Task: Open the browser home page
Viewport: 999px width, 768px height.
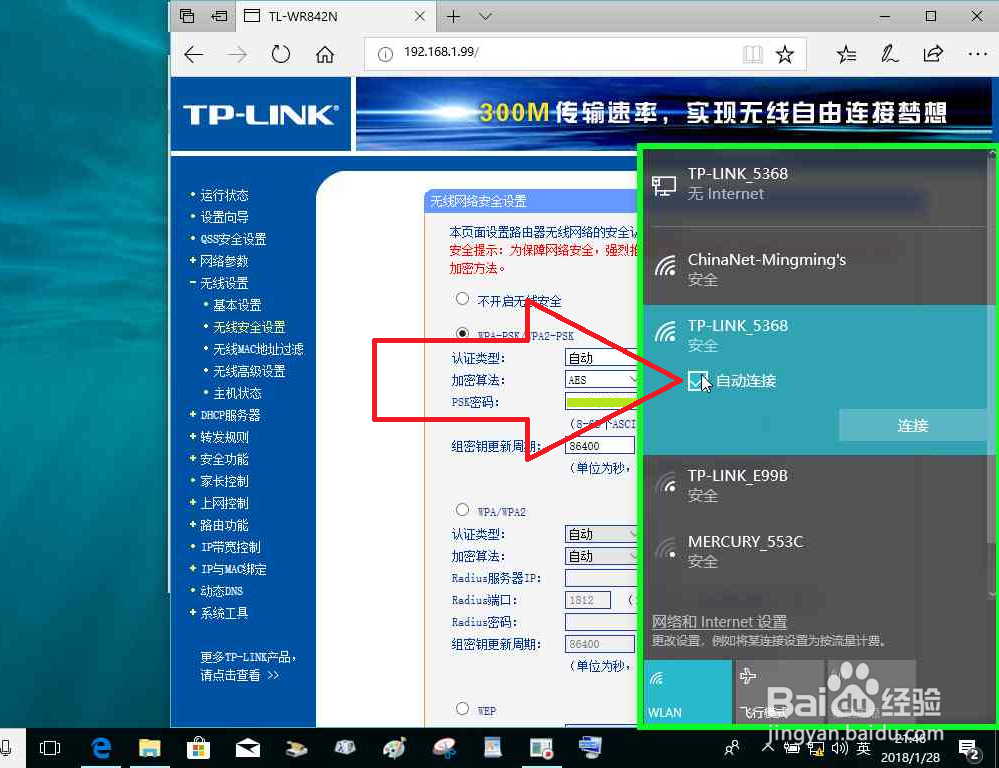Action: (325, 55)
